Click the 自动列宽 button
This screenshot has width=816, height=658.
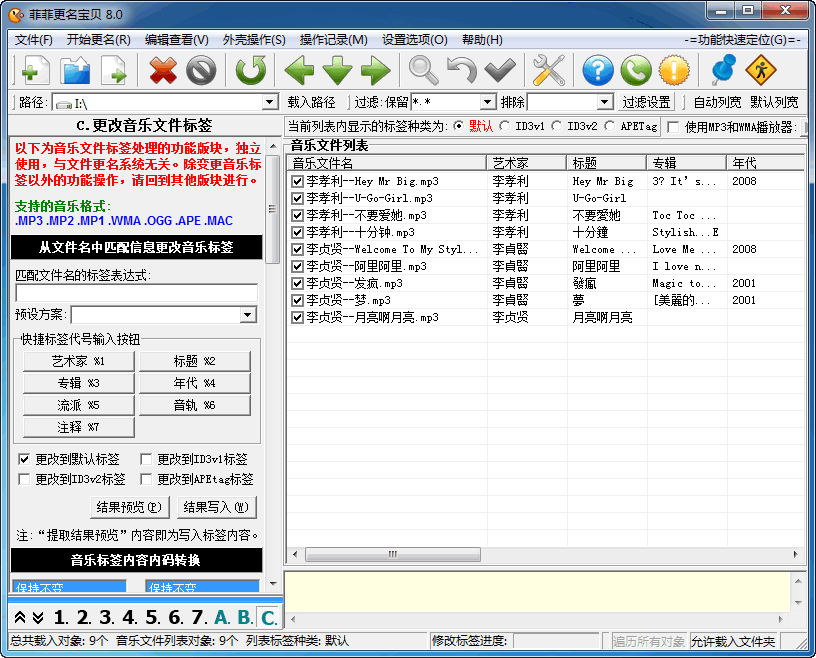pyautogui.click(x=717, y=102)
